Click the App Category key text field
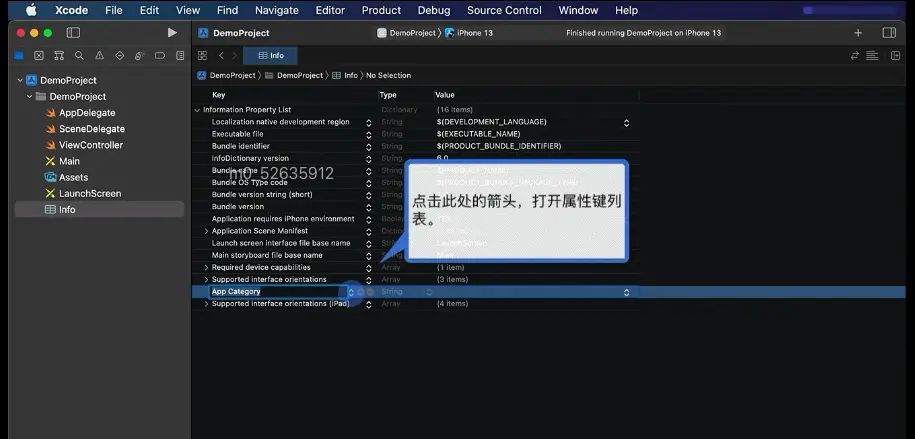Viewport: 915px width, 439px height. tap(277, 292)
